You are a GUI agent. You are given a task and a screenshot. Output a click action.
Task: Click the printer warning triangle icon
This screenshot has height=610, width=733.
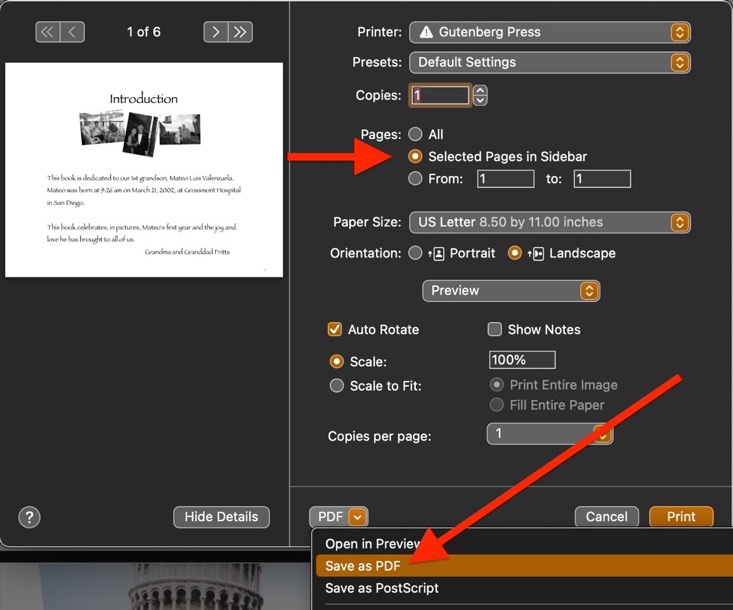(x=426, y=32)
